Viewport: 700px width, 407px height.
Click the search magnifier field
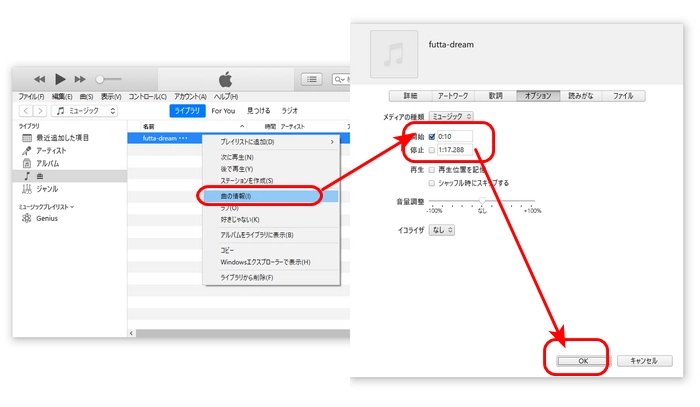(341, 79)
